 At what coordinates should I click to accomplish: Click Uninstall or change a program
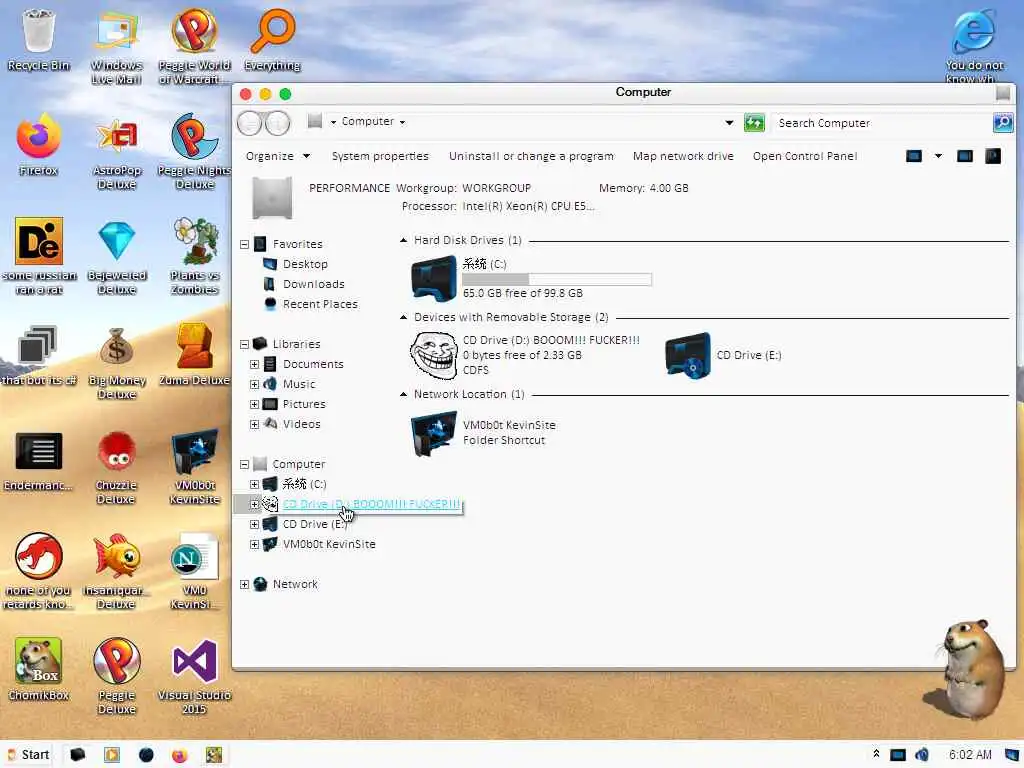[532, 156]
